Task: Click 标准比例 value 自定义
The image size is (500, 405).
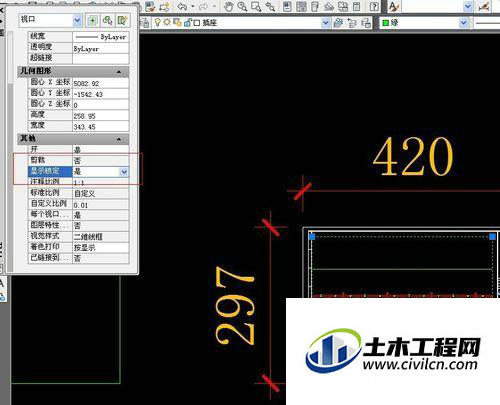Action: tap(101, 194)
